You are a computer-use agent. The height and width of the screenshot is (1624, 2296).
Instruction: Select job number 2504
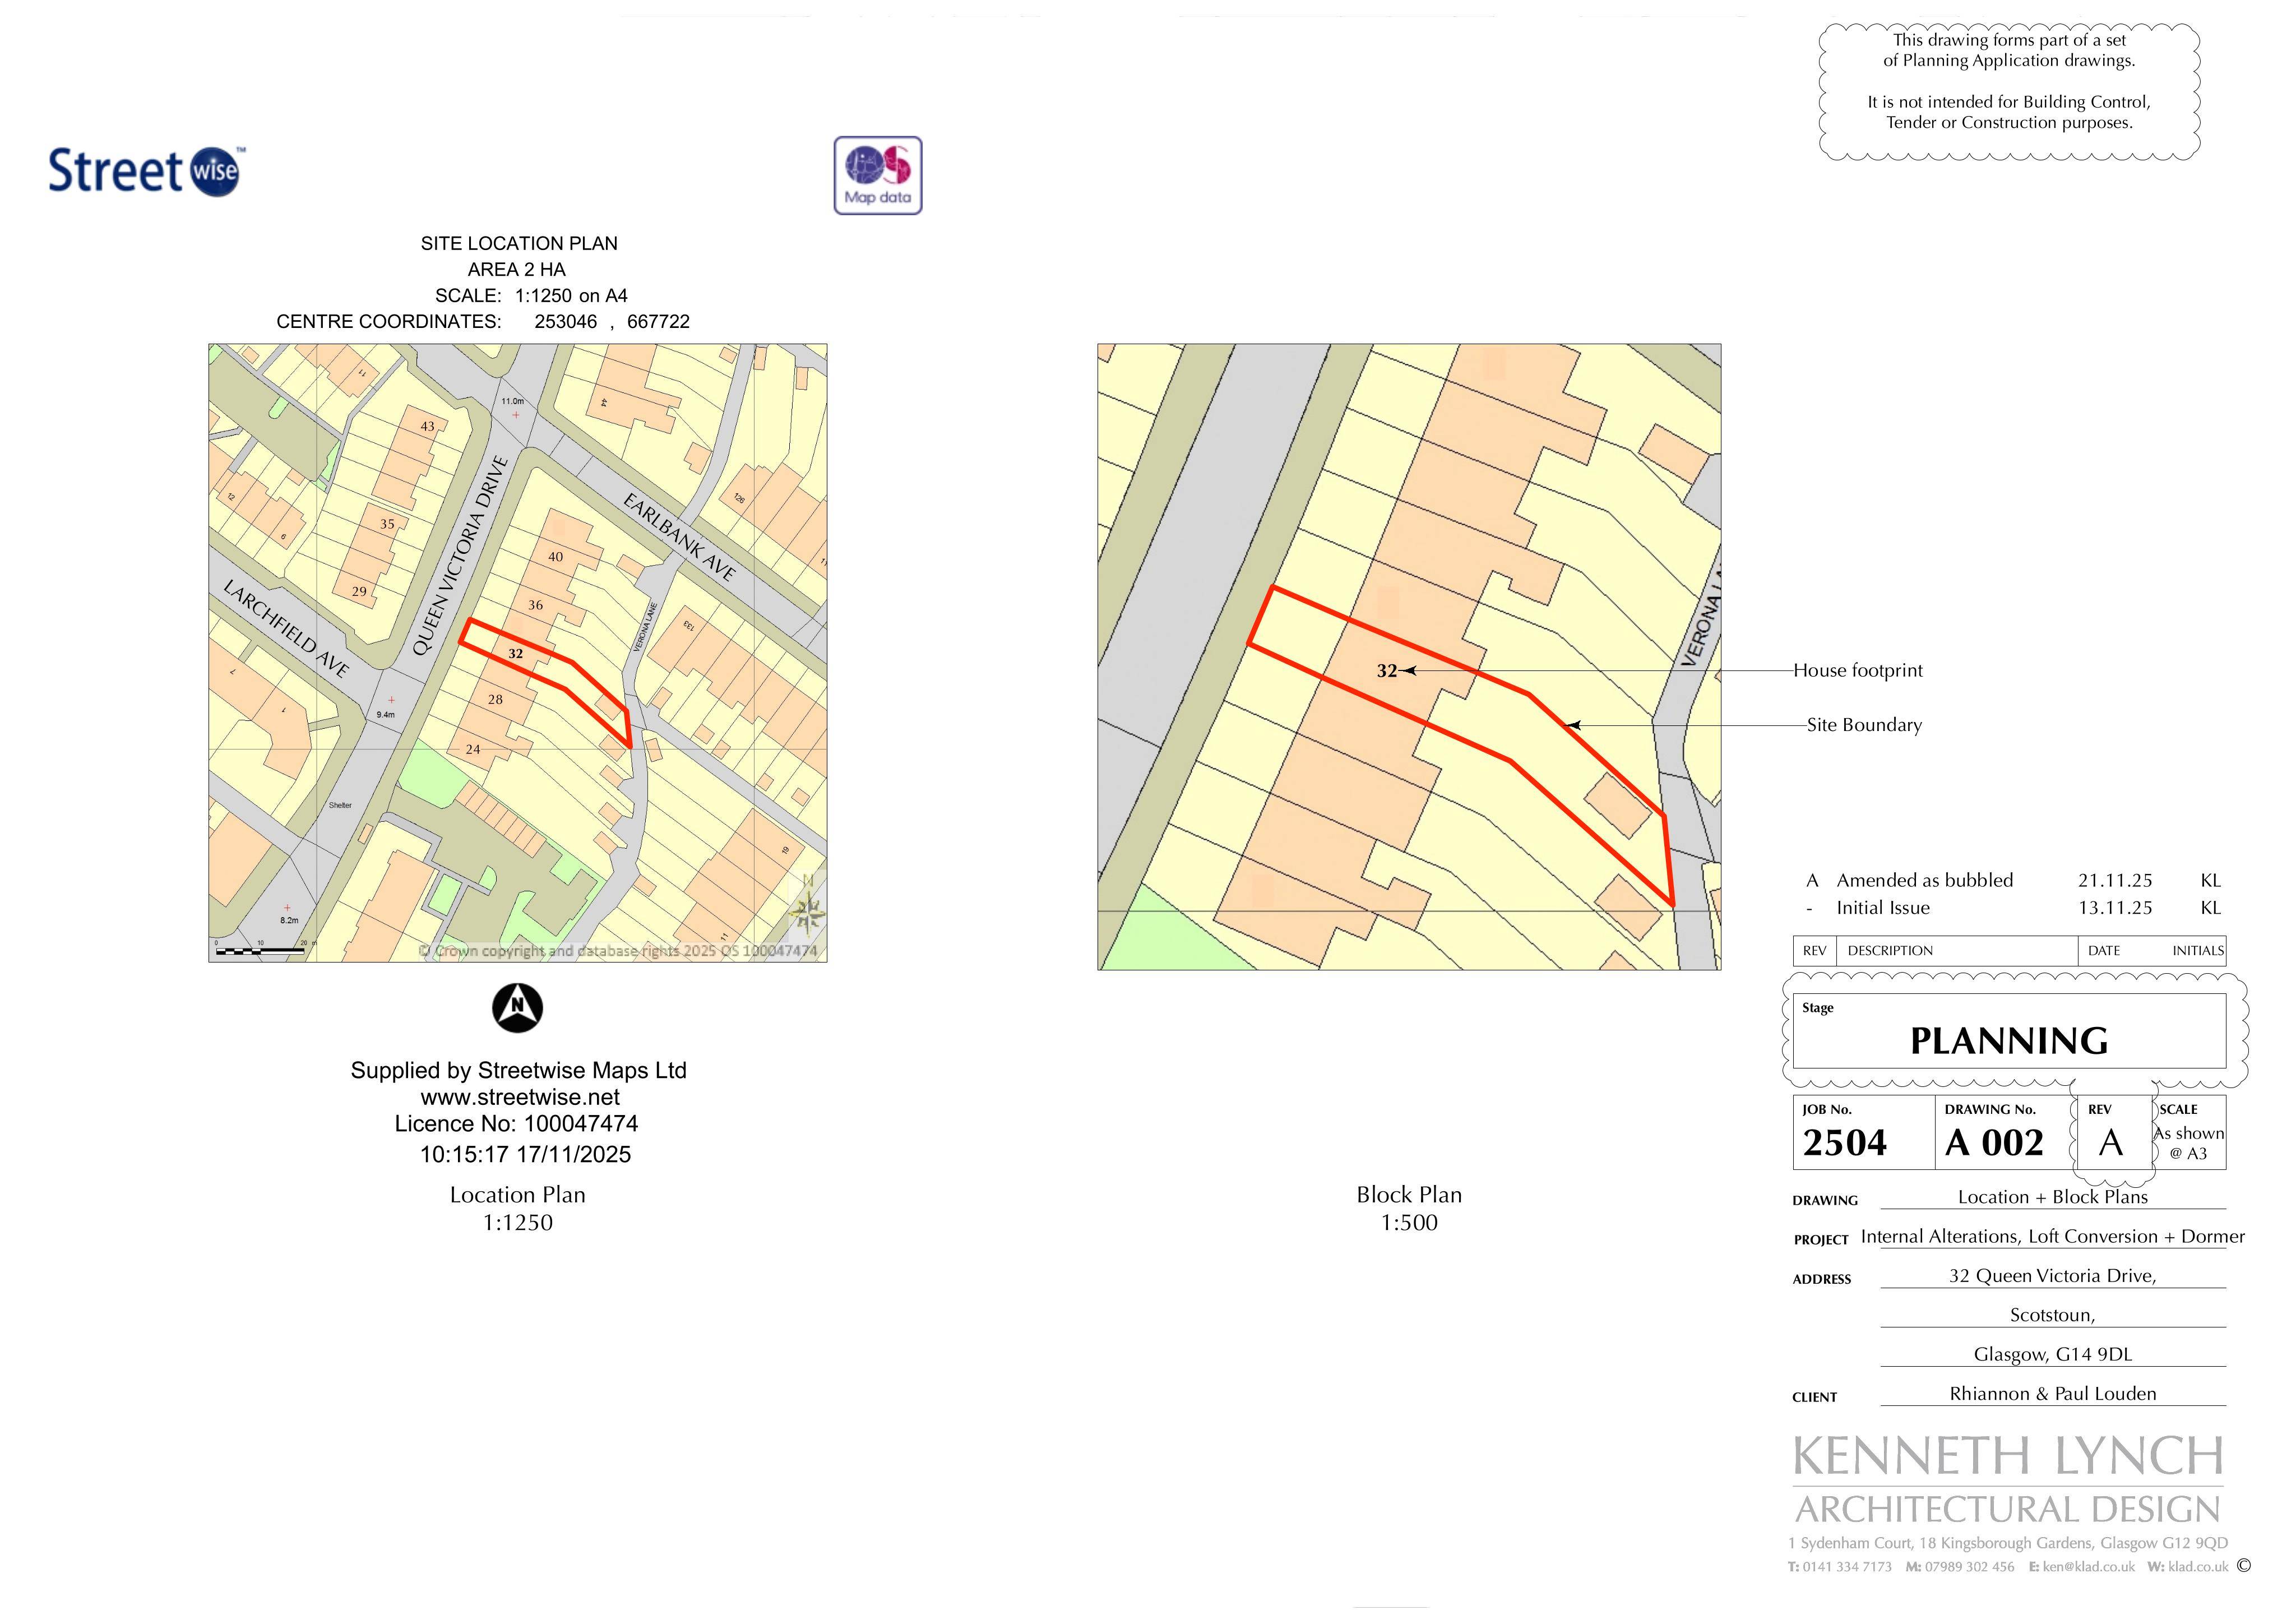[x=1844, y=1143]
